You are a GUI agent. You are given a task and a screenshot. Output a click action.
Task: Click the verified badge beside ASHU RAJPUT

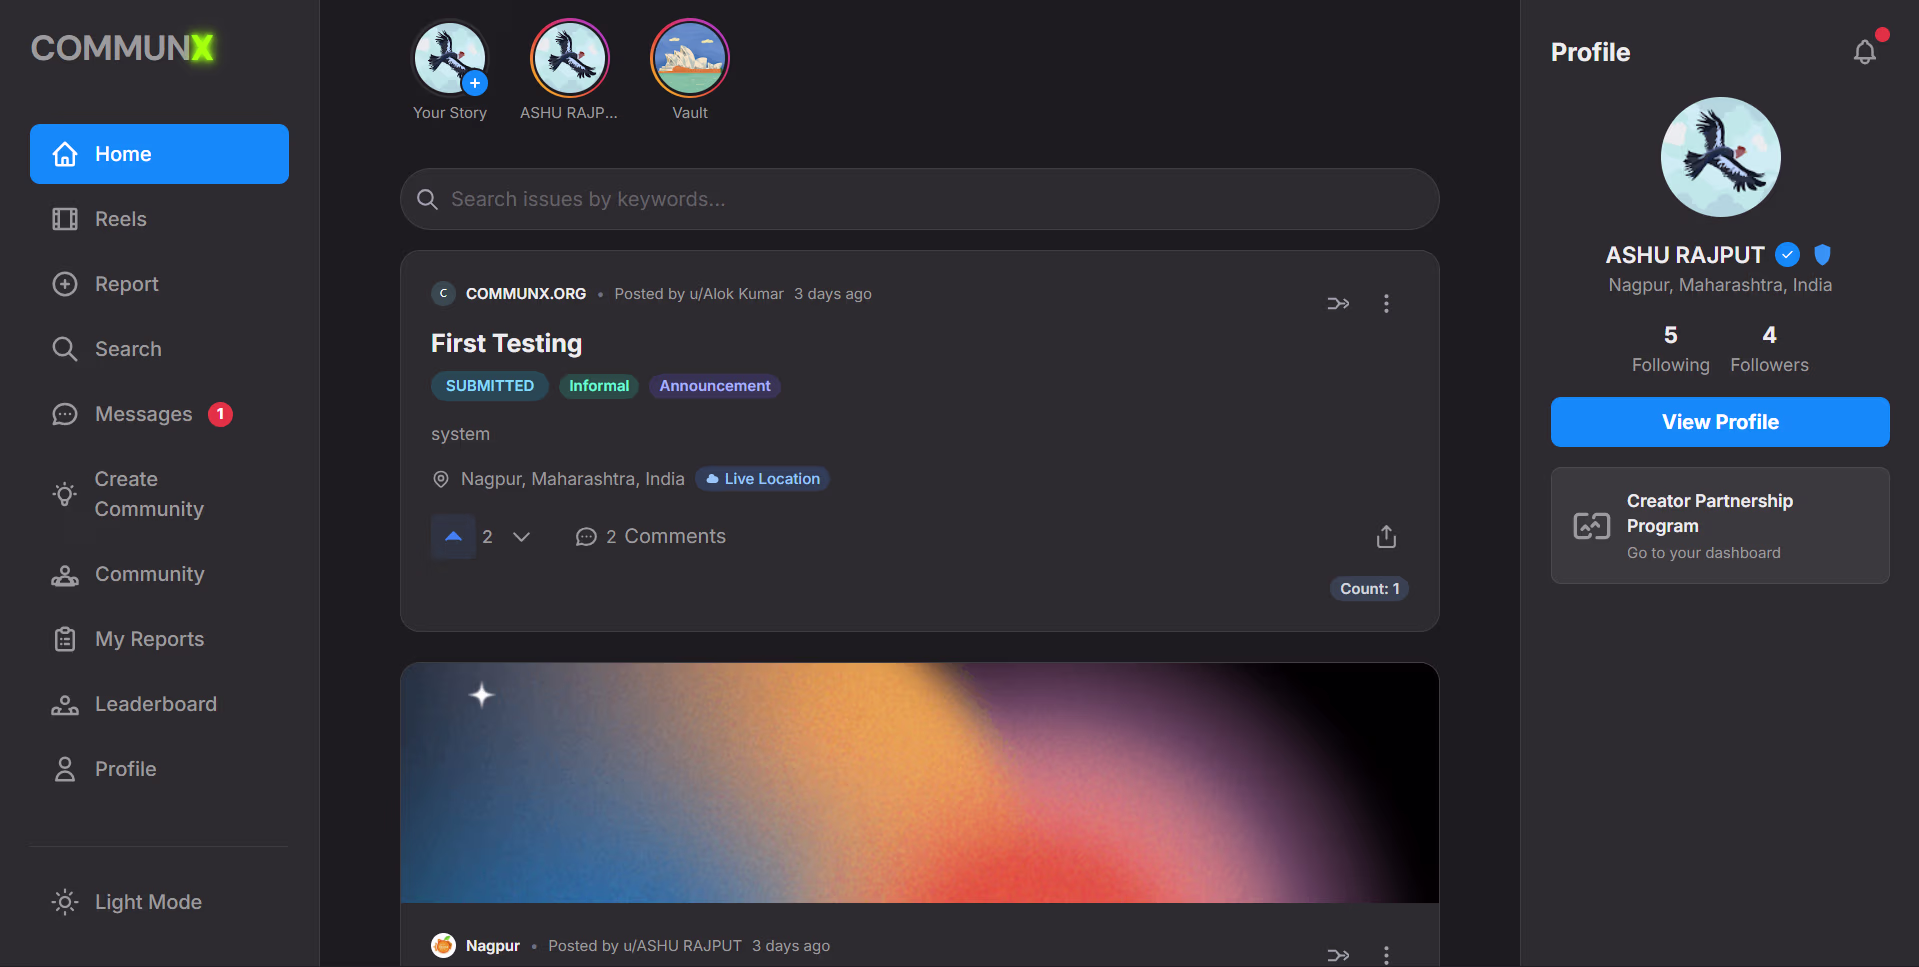pyautogui.click(x=1788, y=255)
